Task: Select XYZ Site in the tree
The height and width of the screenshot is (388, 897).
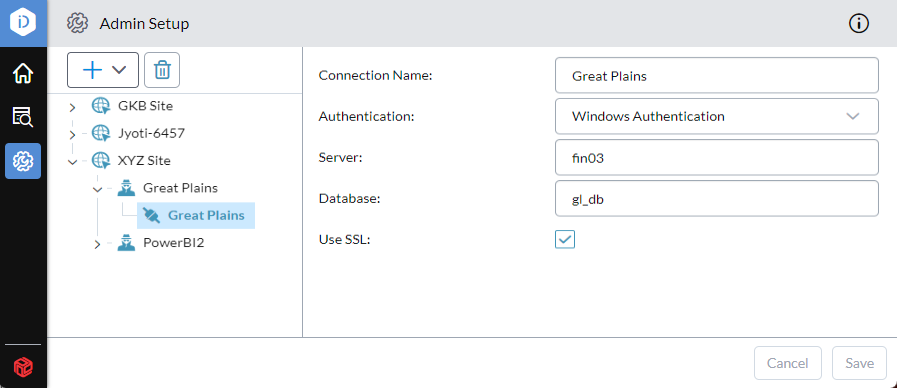Action: (144, 161)
